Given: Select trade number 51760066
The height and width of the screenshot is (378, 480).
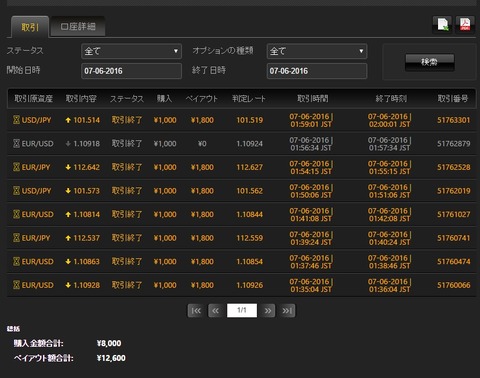Looking at the screenshot, I should [454, 285].
